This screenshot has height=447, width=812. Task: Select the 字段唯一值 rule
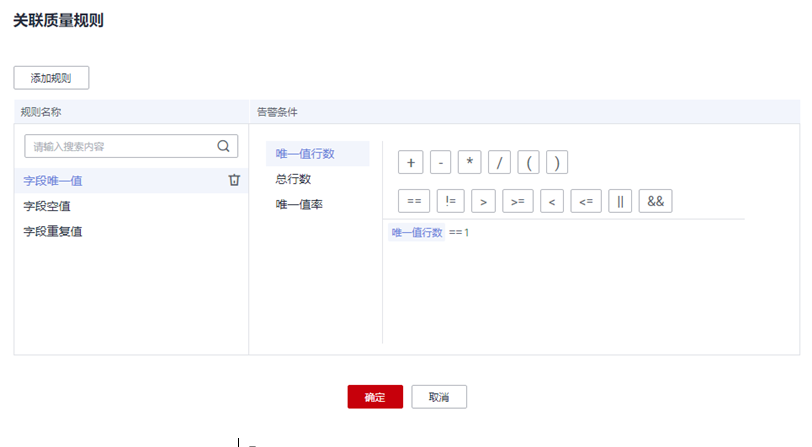click(131, 180)
